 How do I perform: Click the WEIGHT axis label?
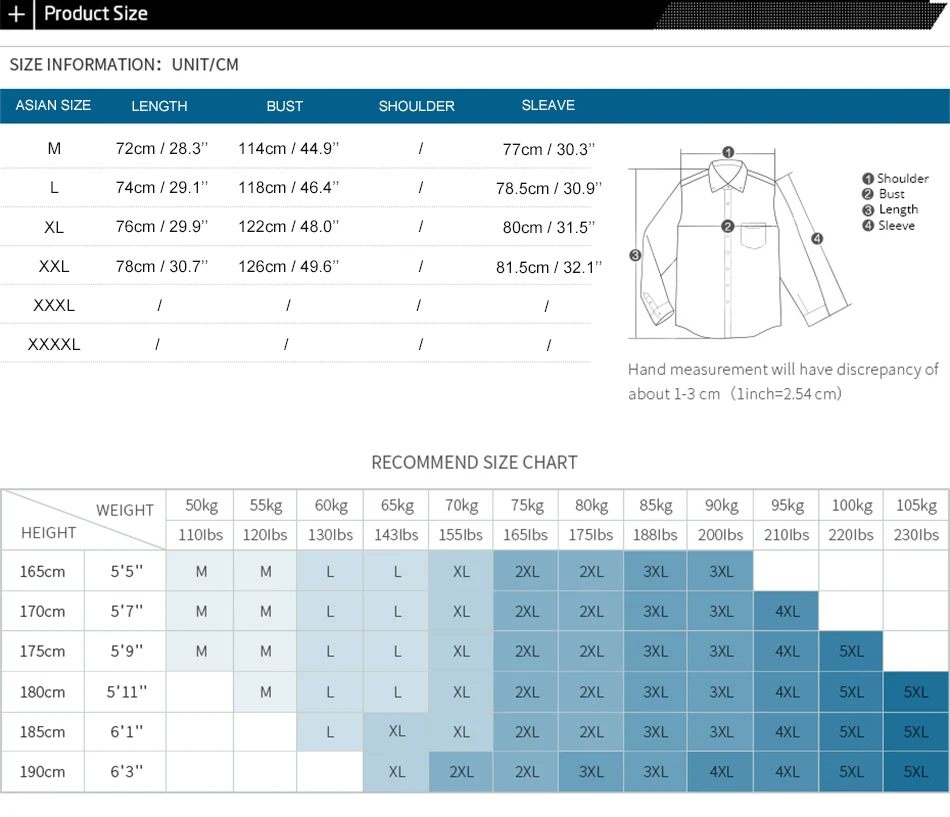click(125, 510)
